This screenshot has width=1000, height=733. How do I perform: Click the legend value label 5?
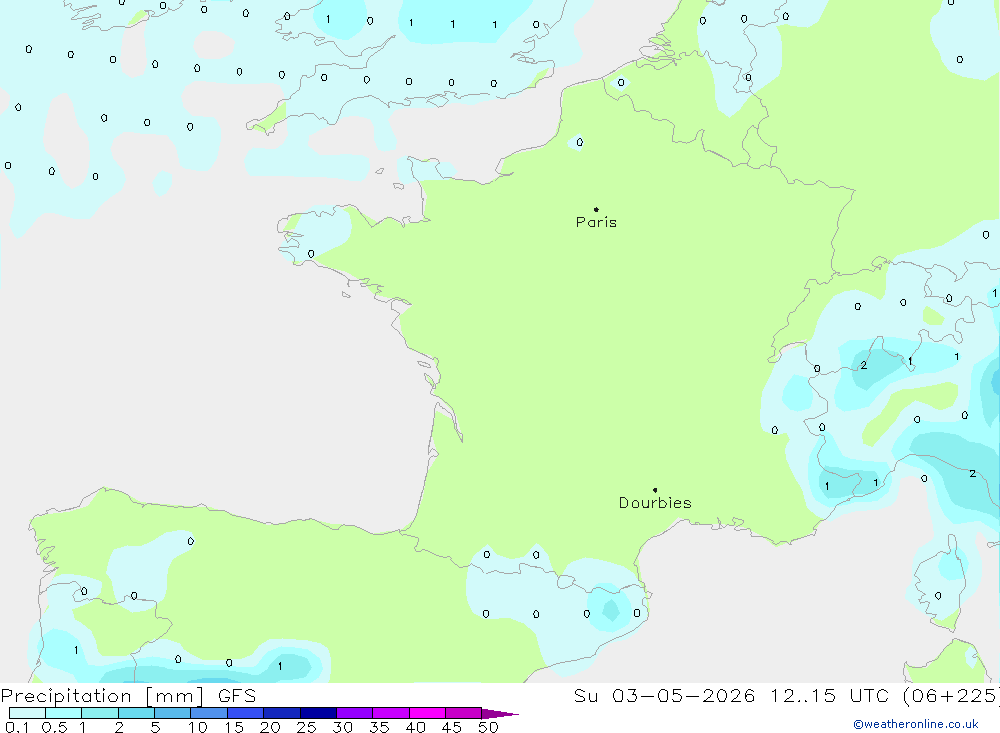tap(155, 727)
